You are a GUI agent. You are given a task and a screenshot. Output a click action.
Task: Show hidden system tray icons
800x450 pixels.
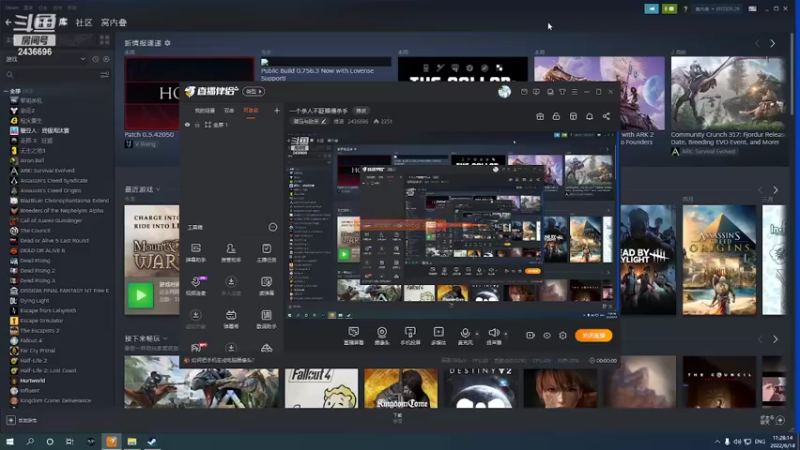pyautogui.click(x=717, y=441)
